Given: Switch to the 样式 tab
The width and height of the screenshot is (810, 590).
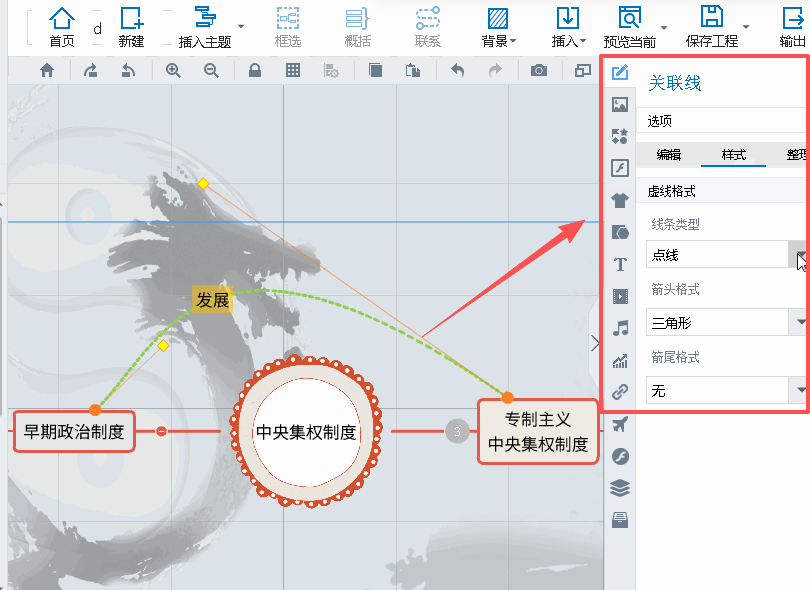Looking at the screenshot, I should click(733, 155).
